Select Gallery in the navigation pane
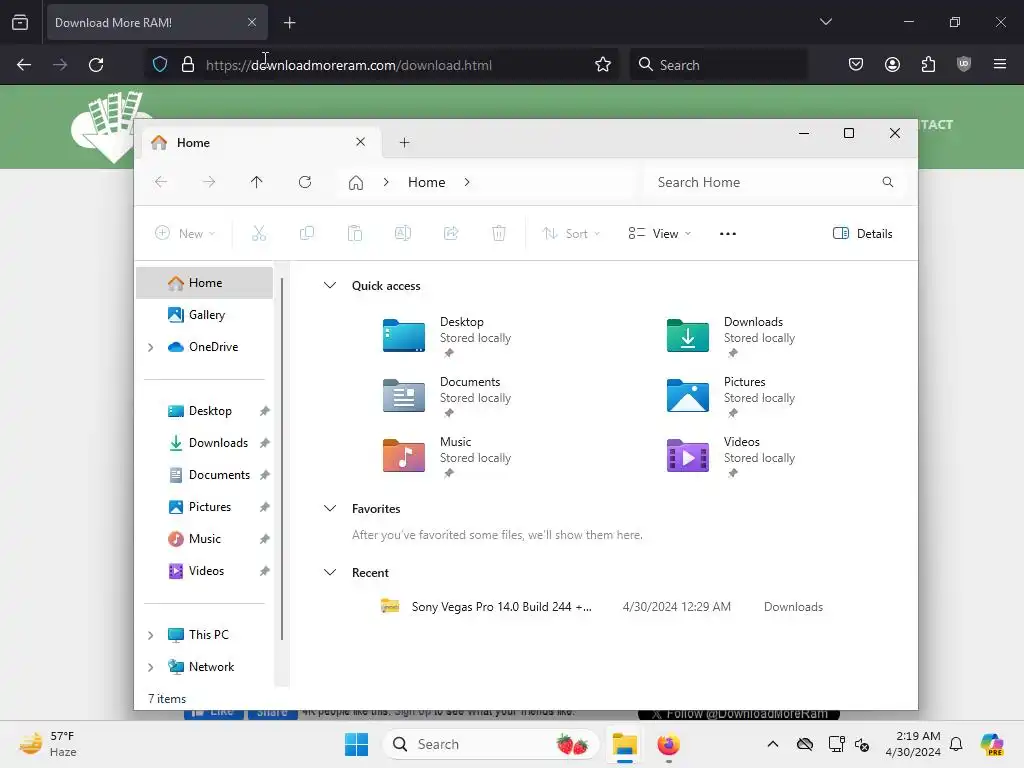1024x768 pixels. [x=204, y=315]
